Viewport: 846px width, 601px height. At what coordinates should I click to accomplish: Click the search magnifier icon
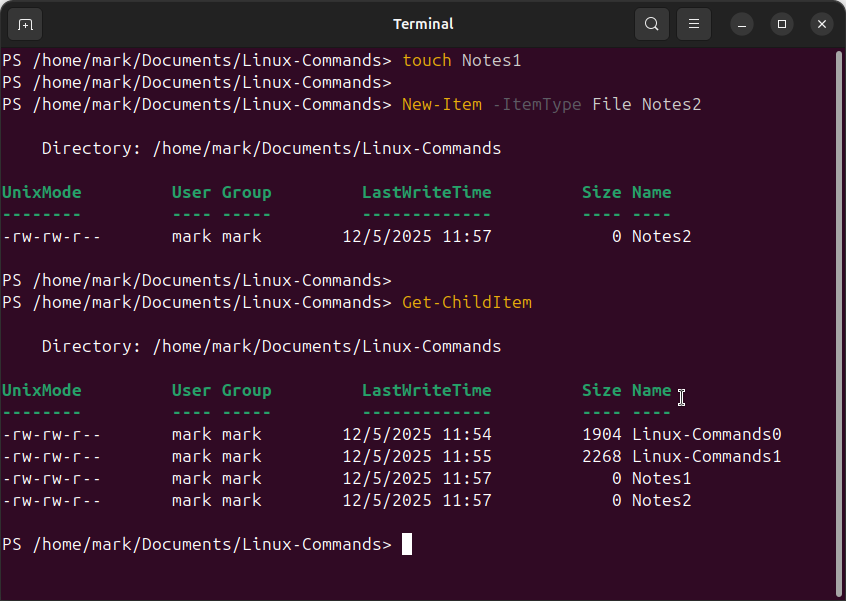651,24
